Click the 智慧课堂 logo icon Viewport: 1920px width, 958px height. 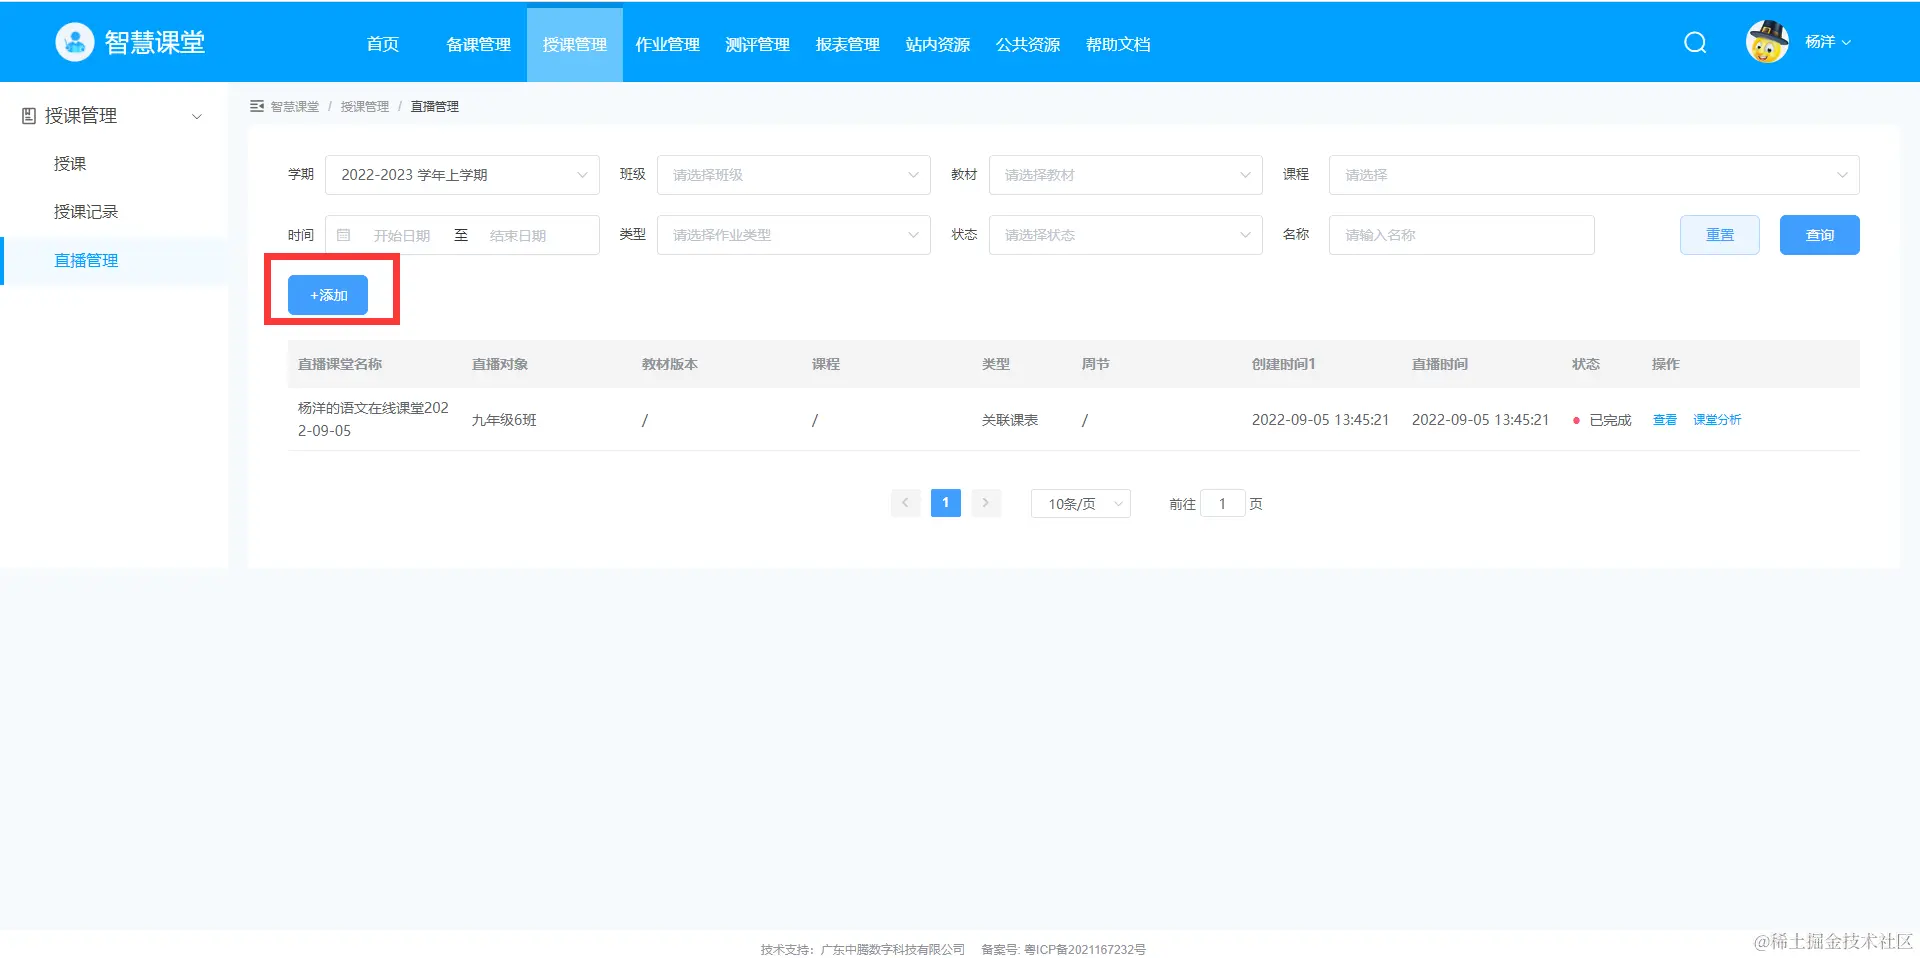click(74, 42)
